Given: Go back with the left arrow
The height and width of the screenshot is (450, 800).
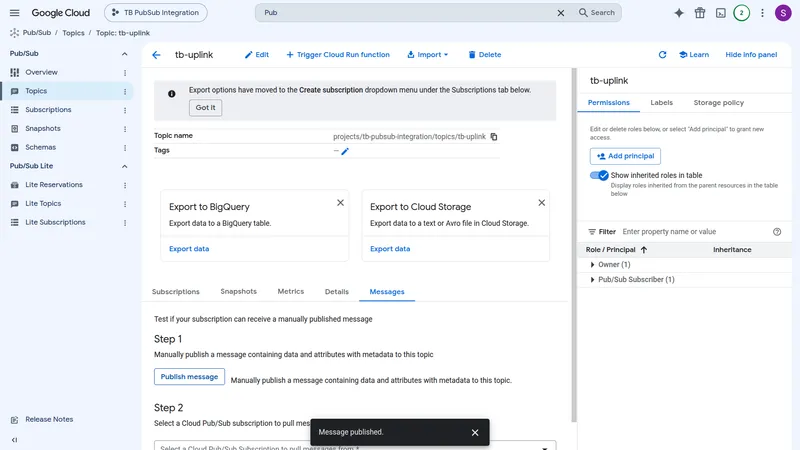Looking at the screenshot, I should click(x=156, y=55).
